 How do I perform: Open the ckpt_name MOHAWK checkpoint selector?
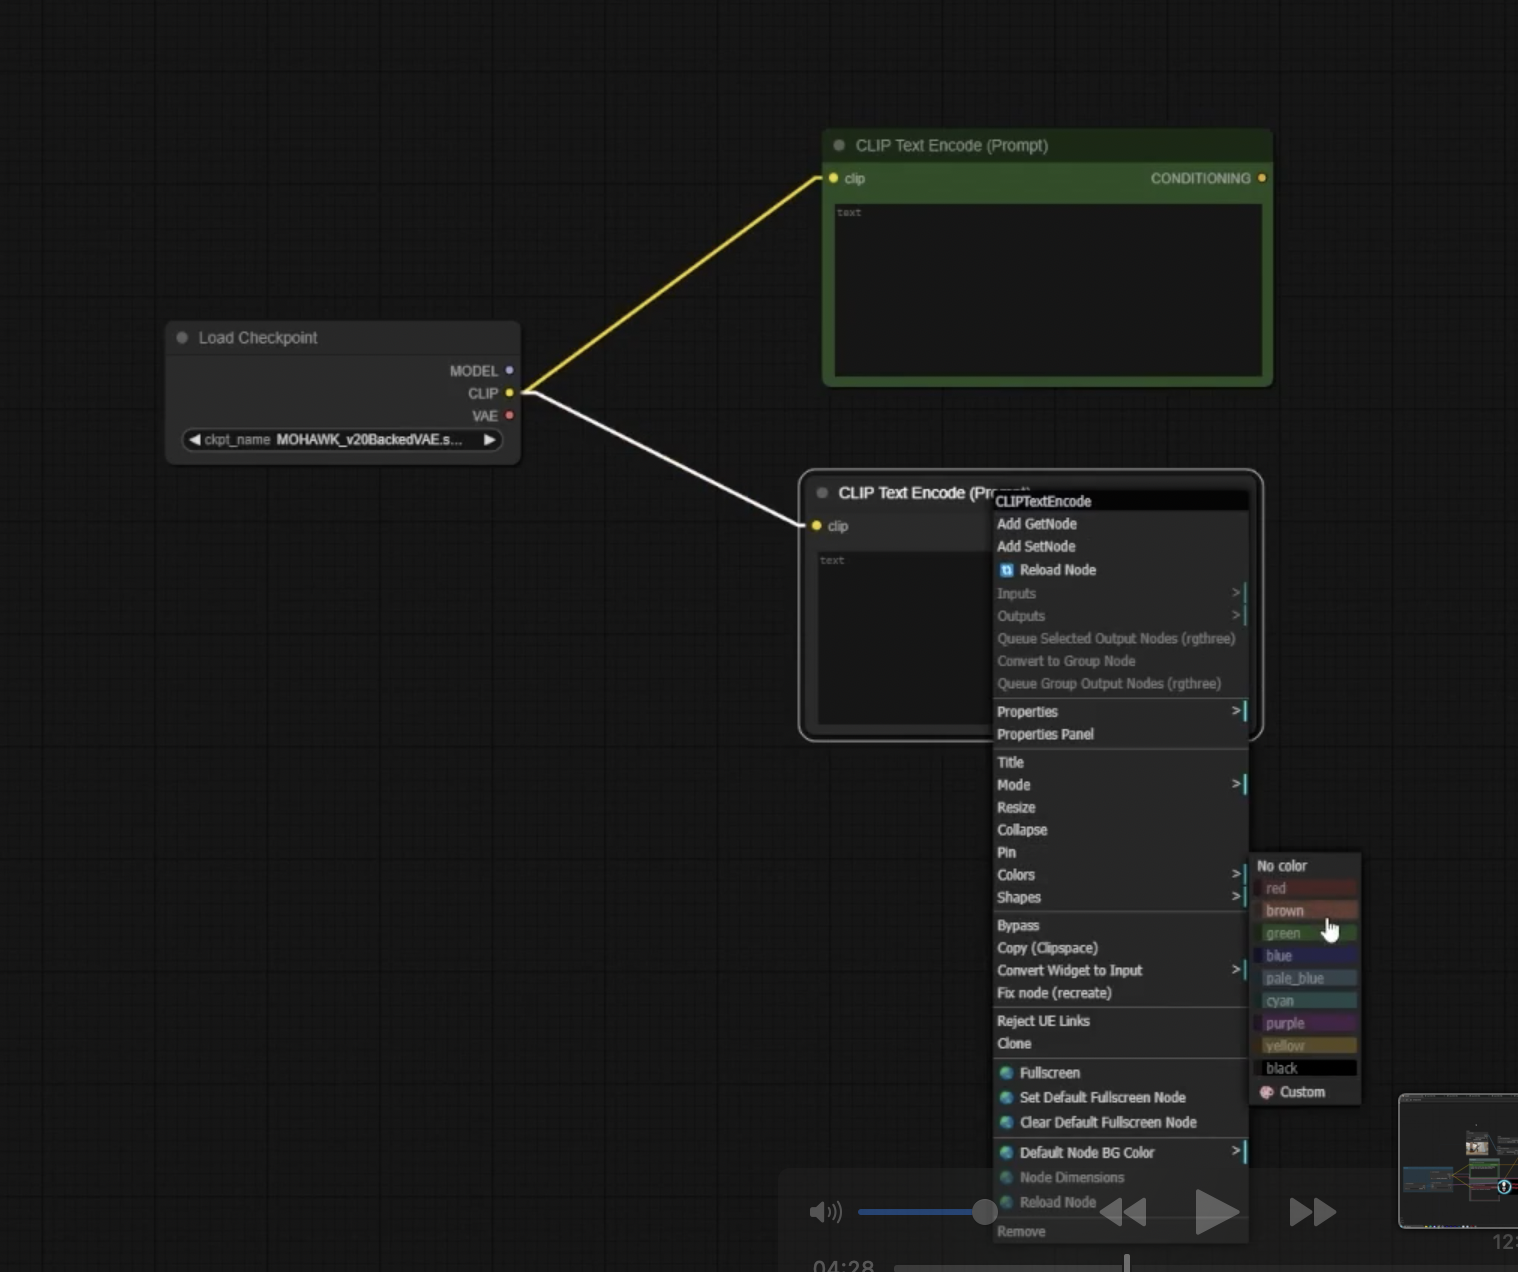(342, 439)
